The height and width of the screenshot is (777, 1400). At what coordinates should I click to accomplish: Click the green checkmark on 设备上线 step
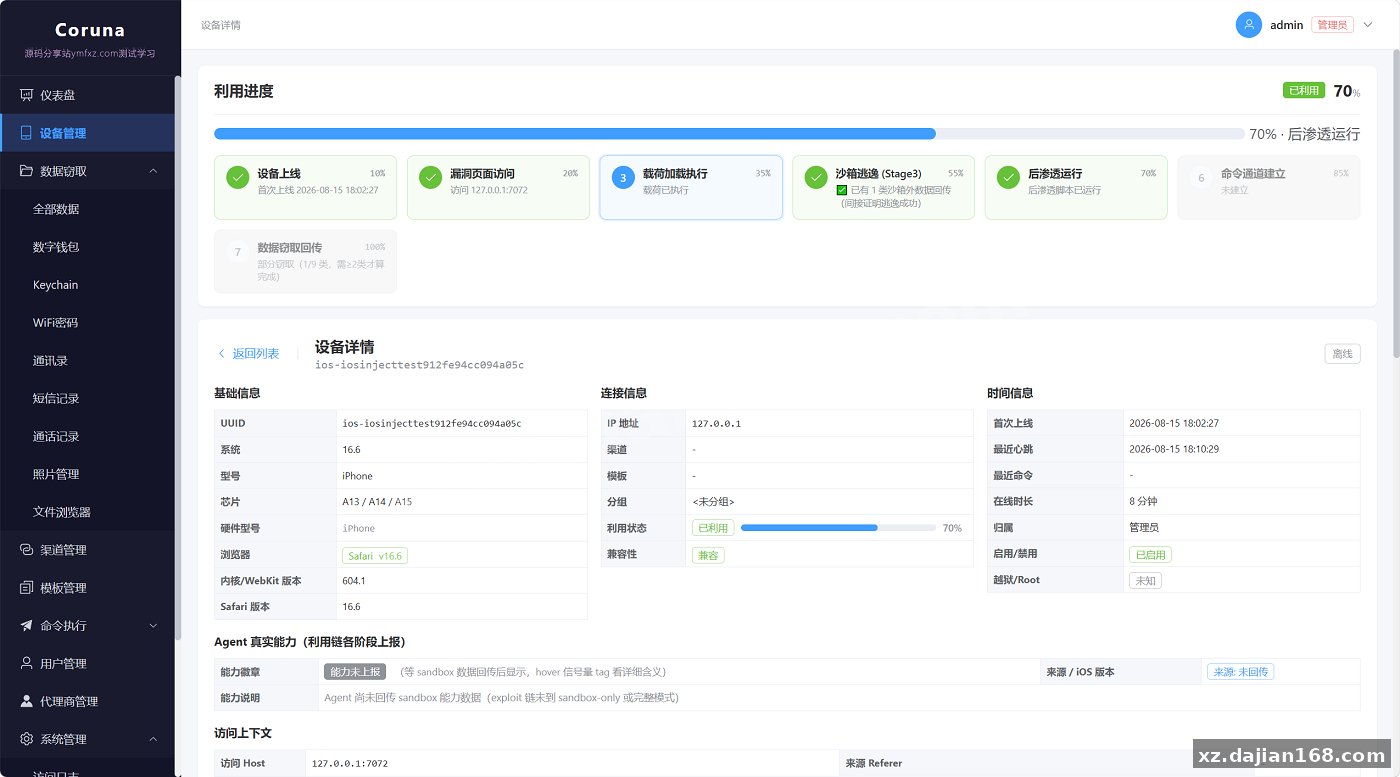(x=237, y=177)
